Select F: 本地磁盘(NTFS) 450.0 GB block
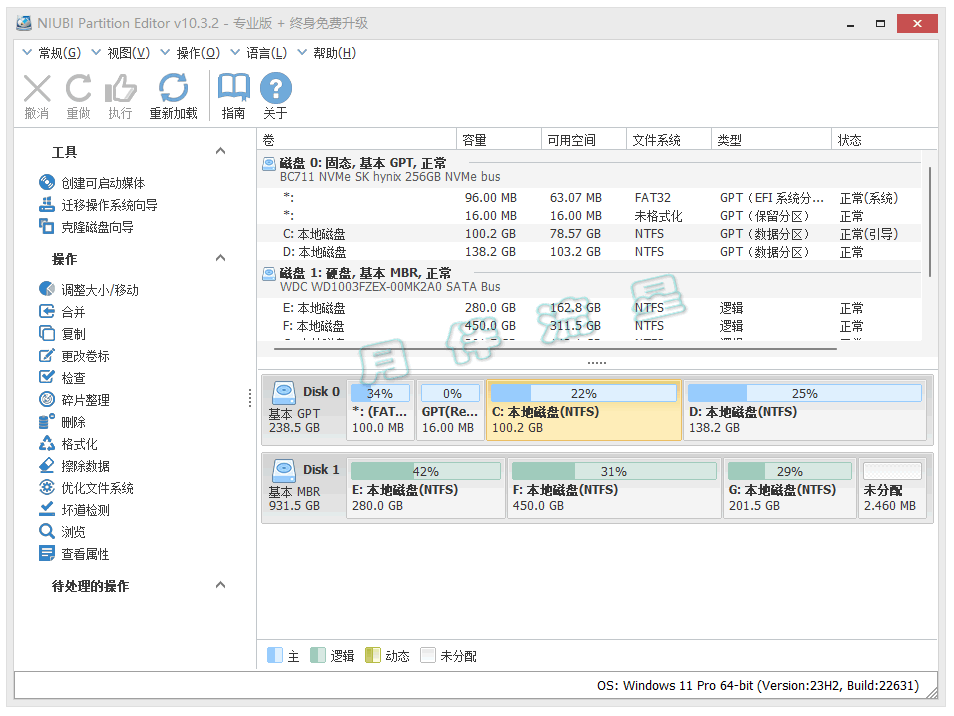954x716 pixels. 614,488
